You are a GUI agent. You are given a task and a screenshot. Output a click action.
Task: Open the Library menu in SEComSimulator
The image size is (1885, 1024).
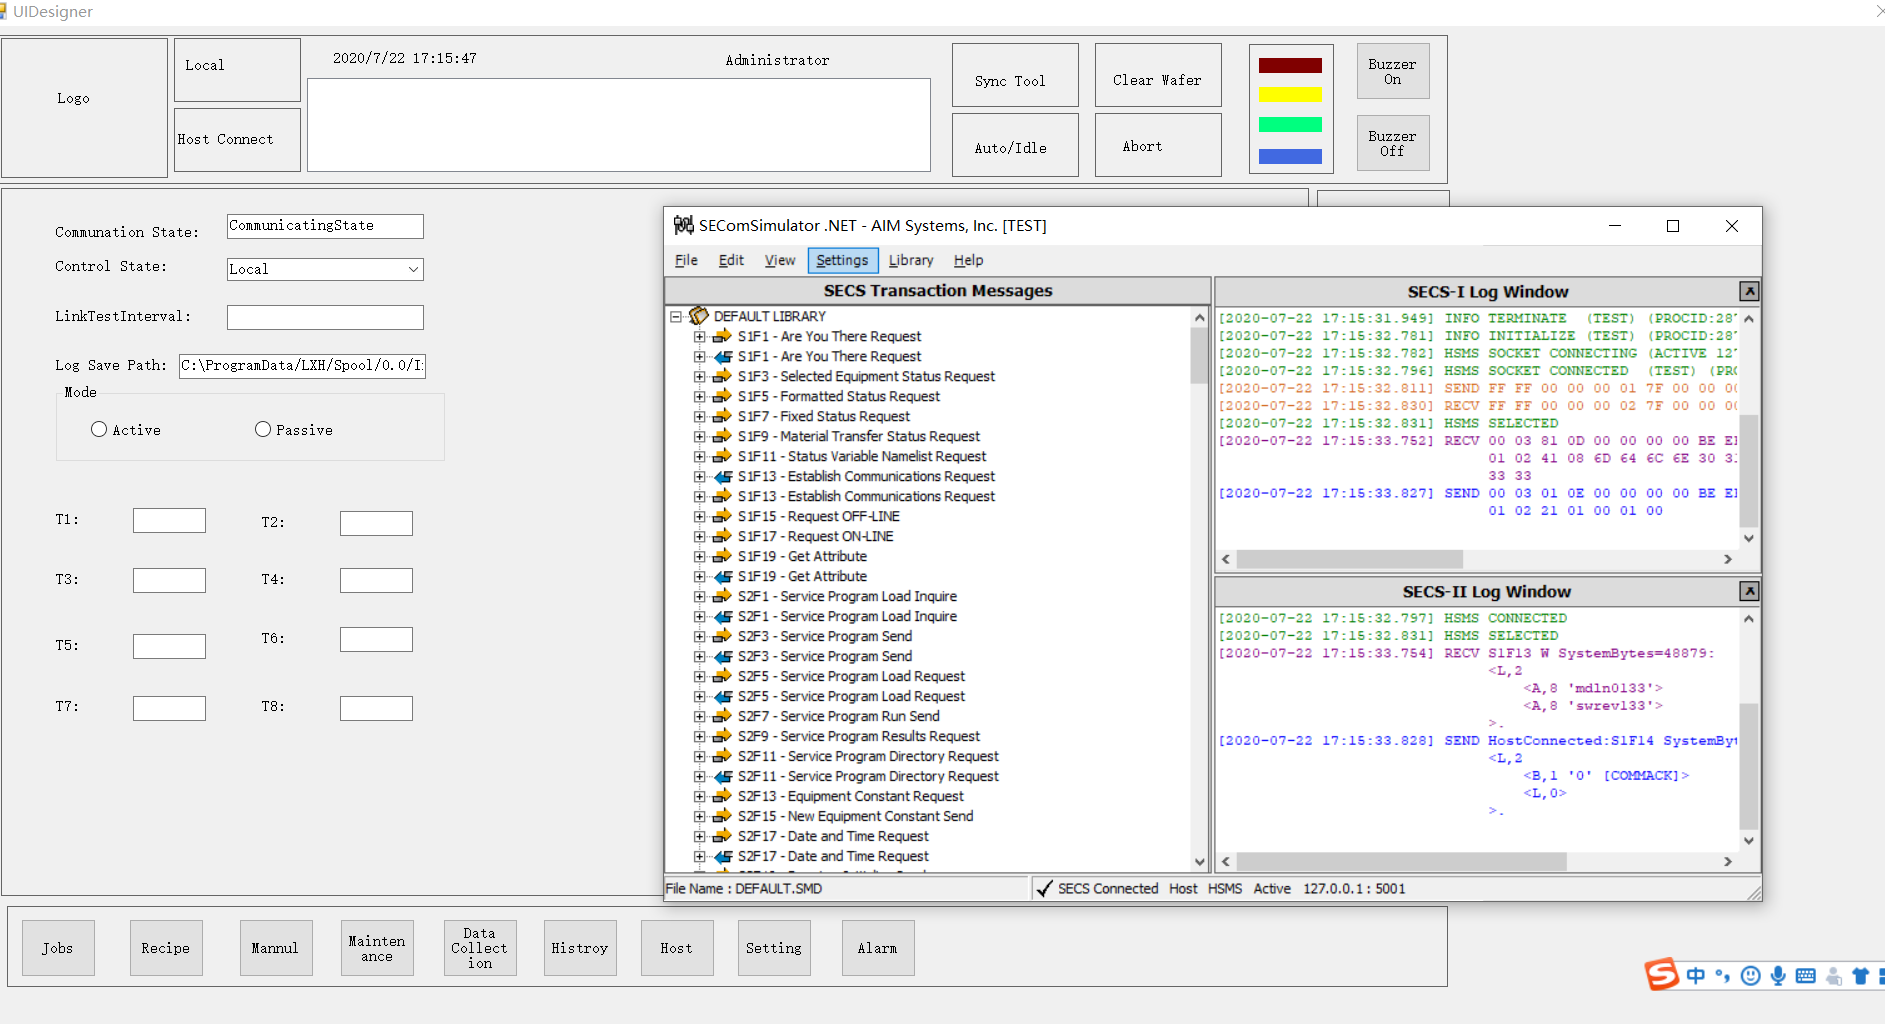click(910, 260)
